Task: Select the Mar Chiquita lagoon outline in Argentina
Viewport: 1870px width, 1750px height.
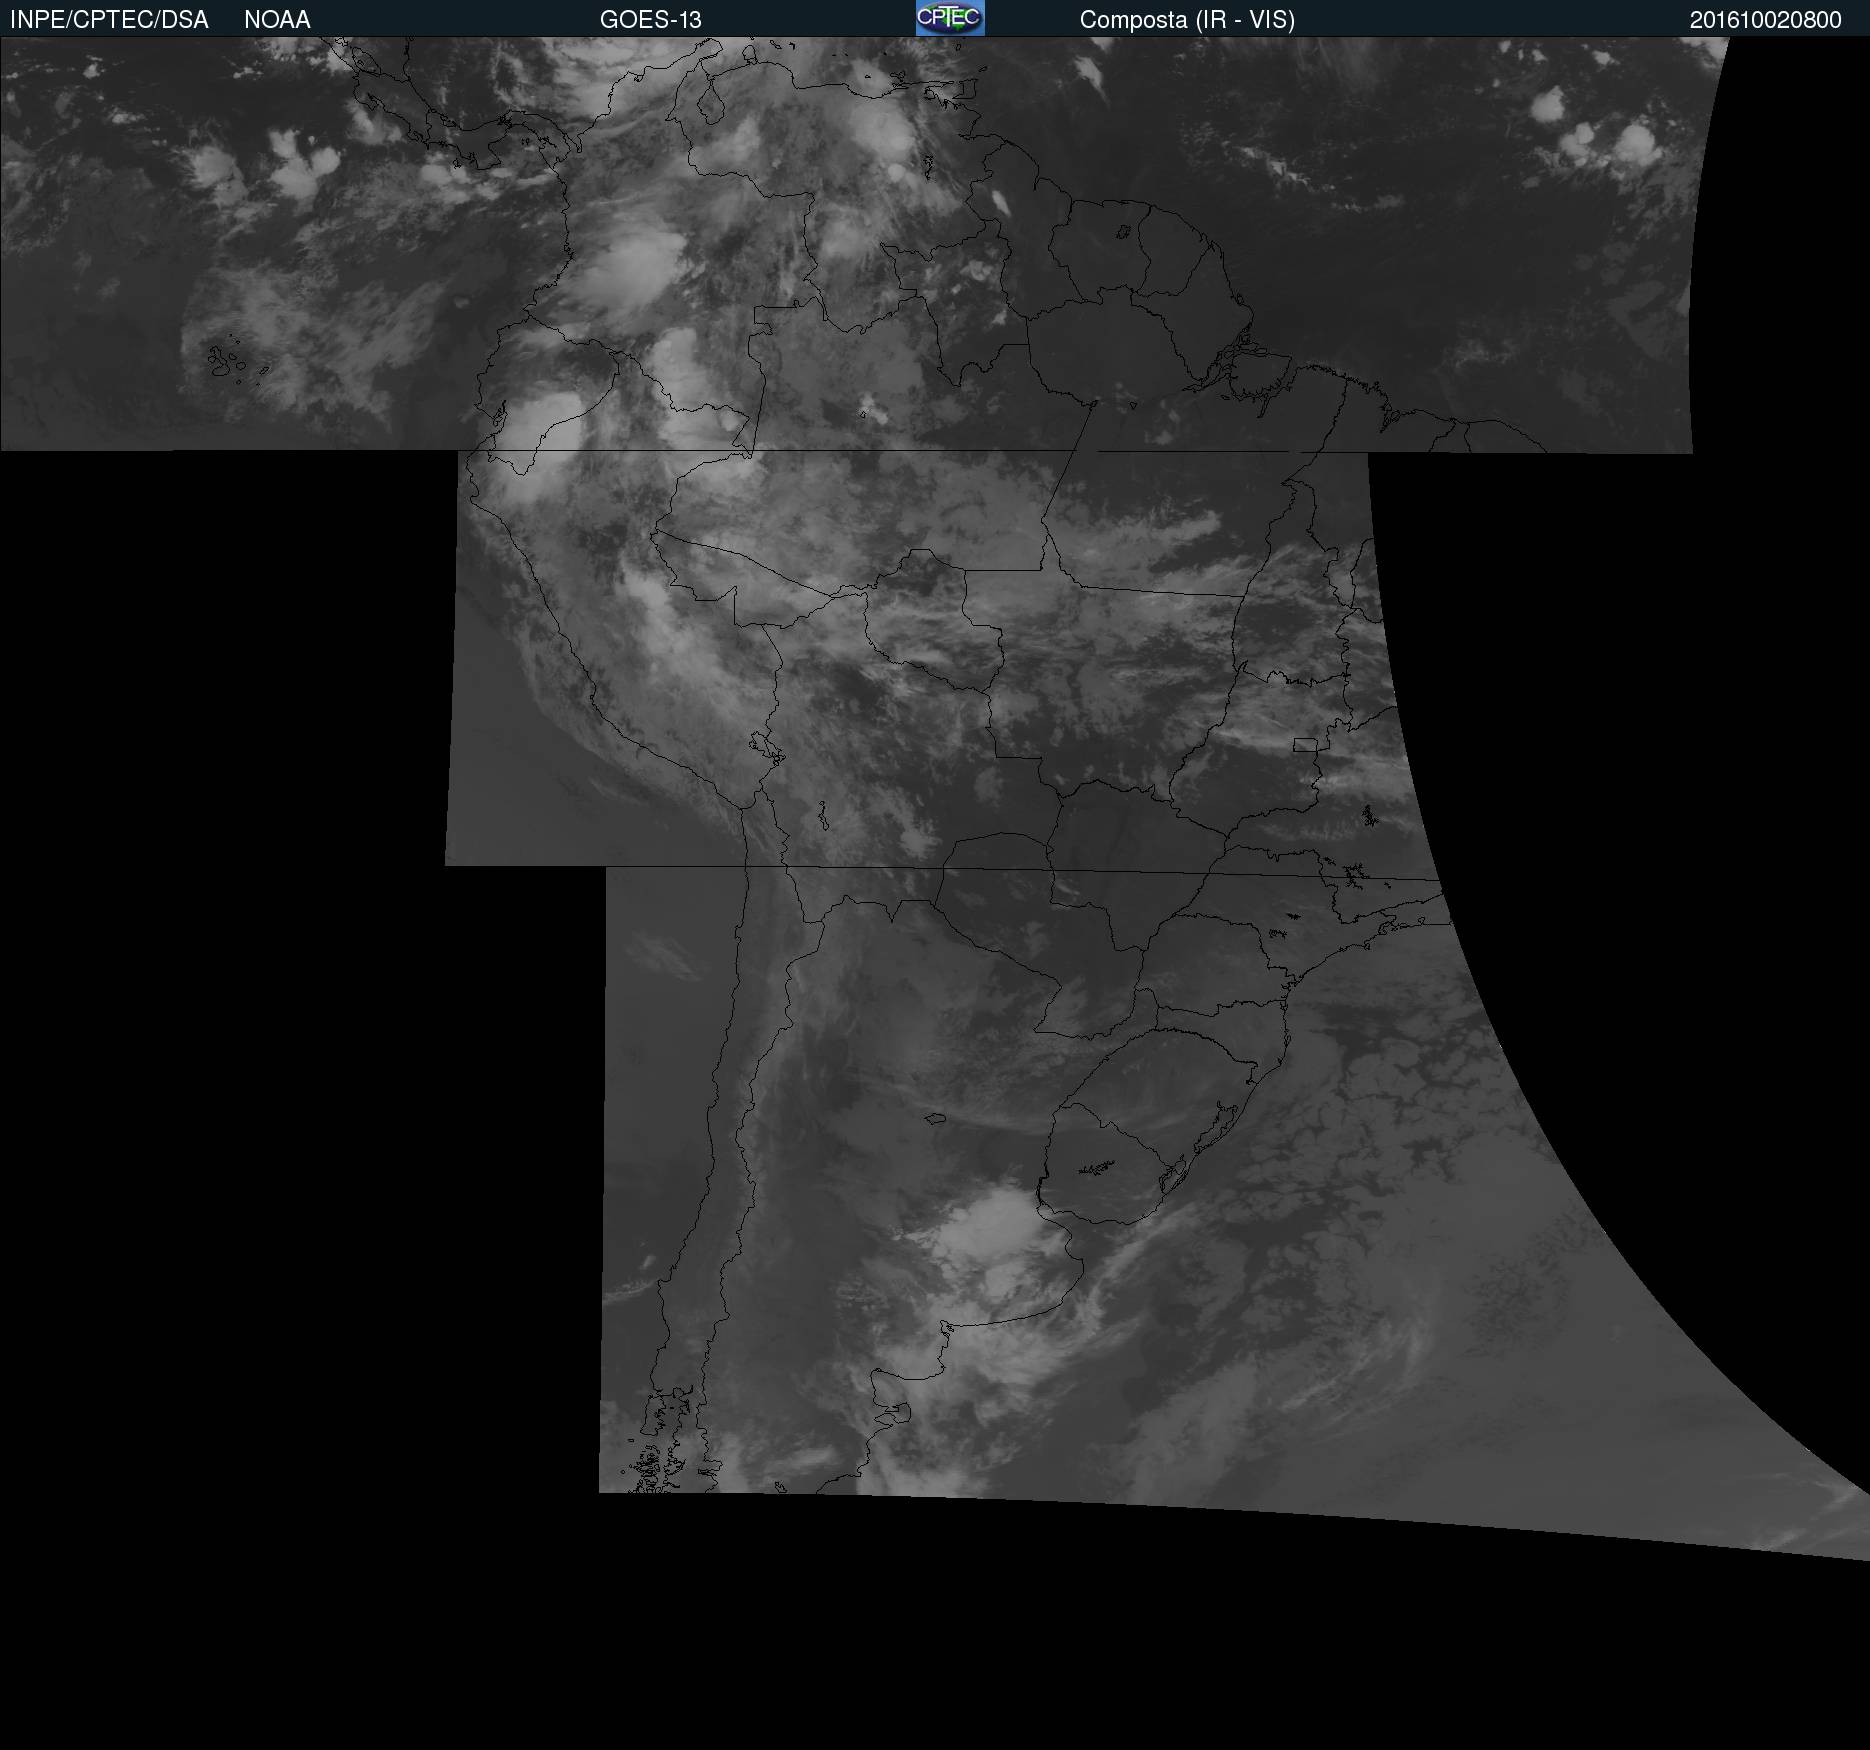Action: (x=936, y=1119)
